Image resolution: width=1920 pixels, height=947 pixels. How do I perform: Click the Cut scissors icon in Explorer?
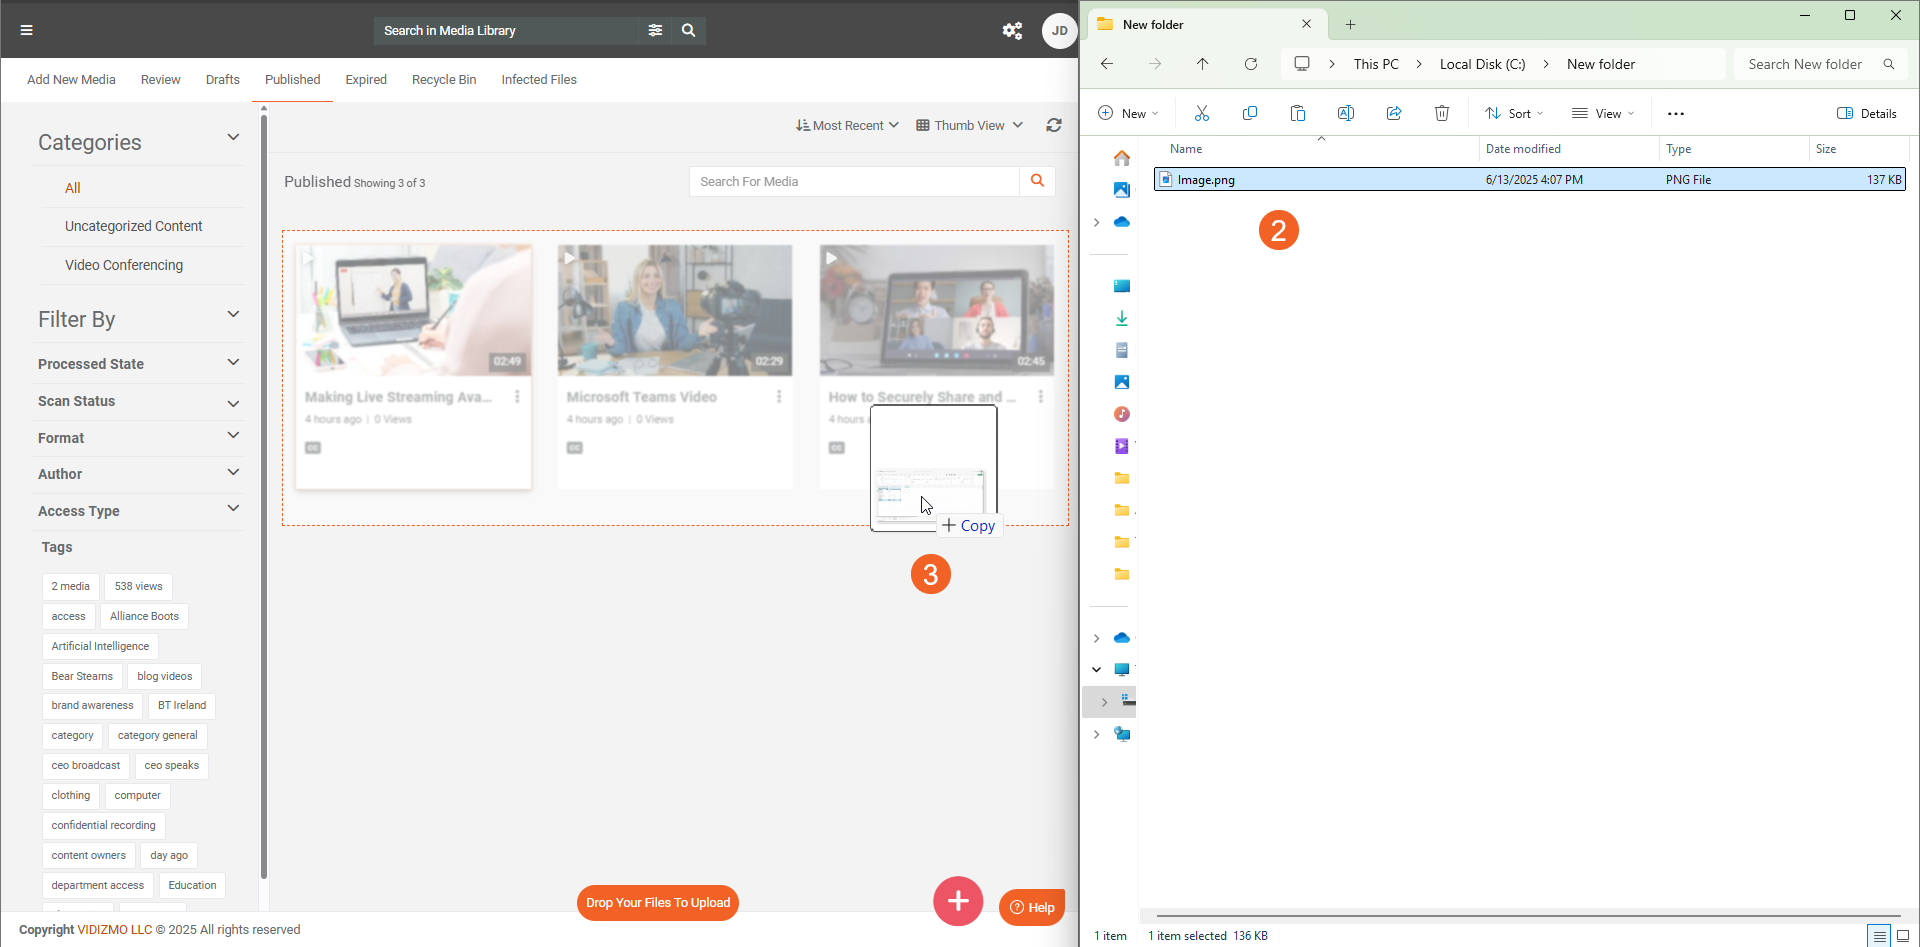click(x=1202, y=113)
